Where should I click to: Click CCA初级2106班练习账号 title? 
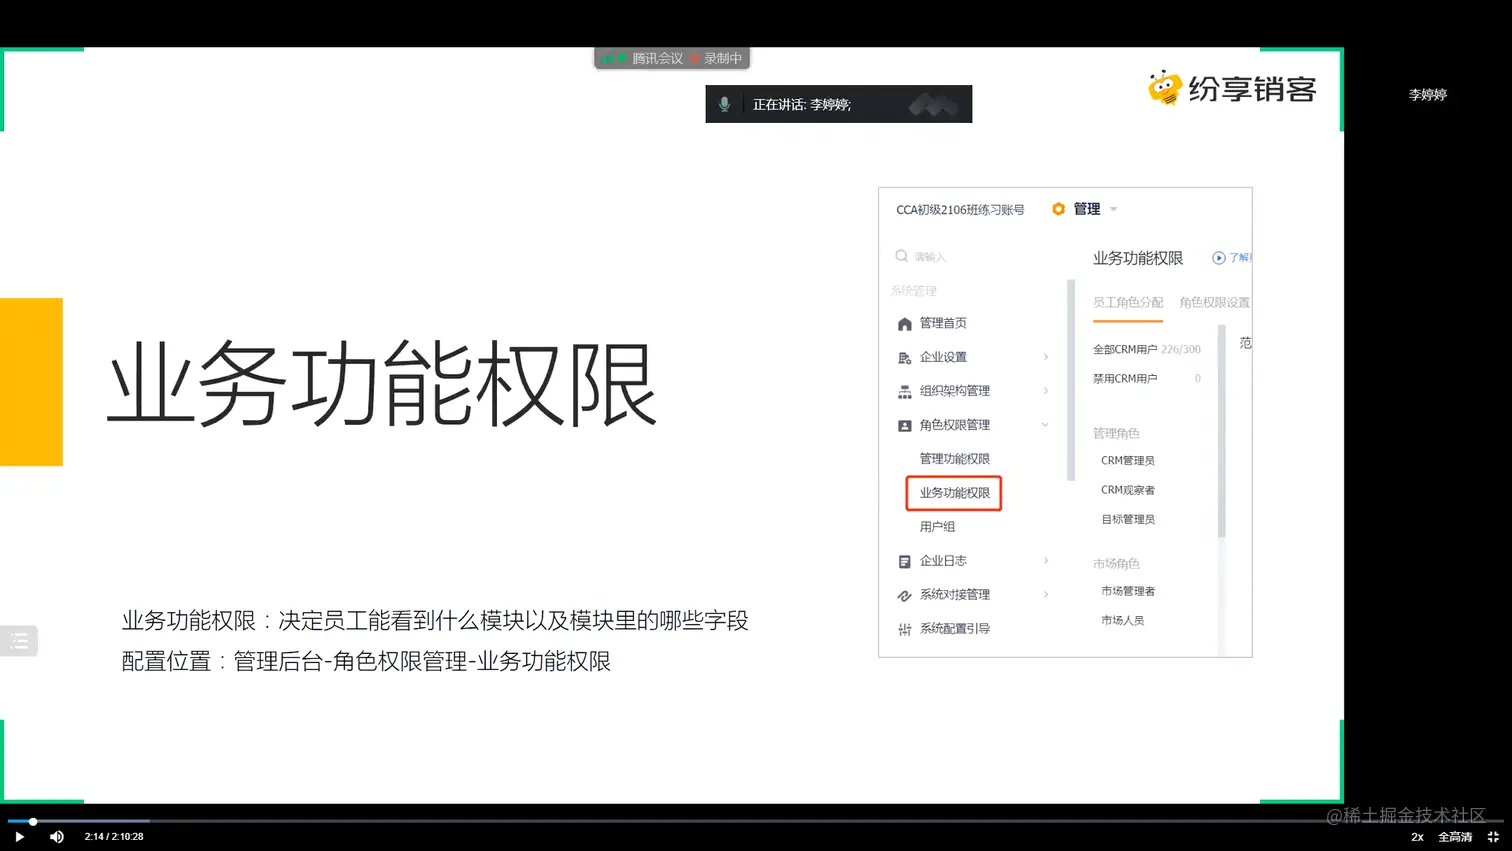pos(960,210)
